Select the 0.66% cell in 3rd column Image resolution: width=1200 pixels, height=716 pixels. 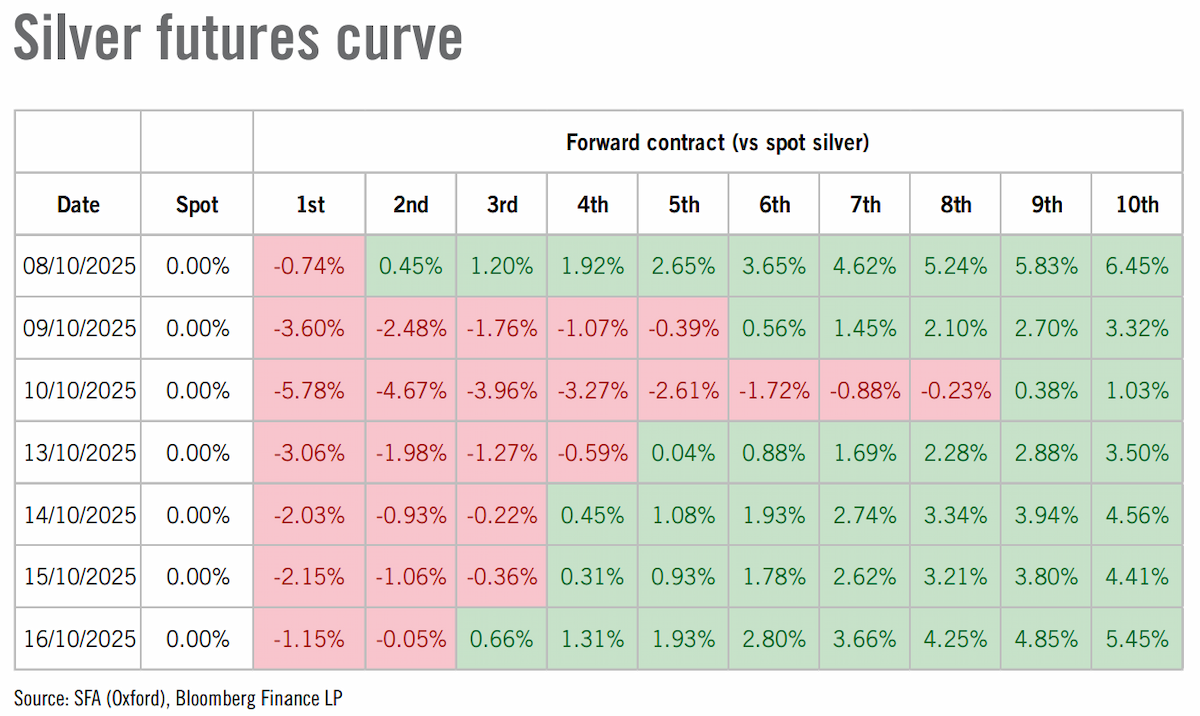pyautogui.click(x=502, y=638)
